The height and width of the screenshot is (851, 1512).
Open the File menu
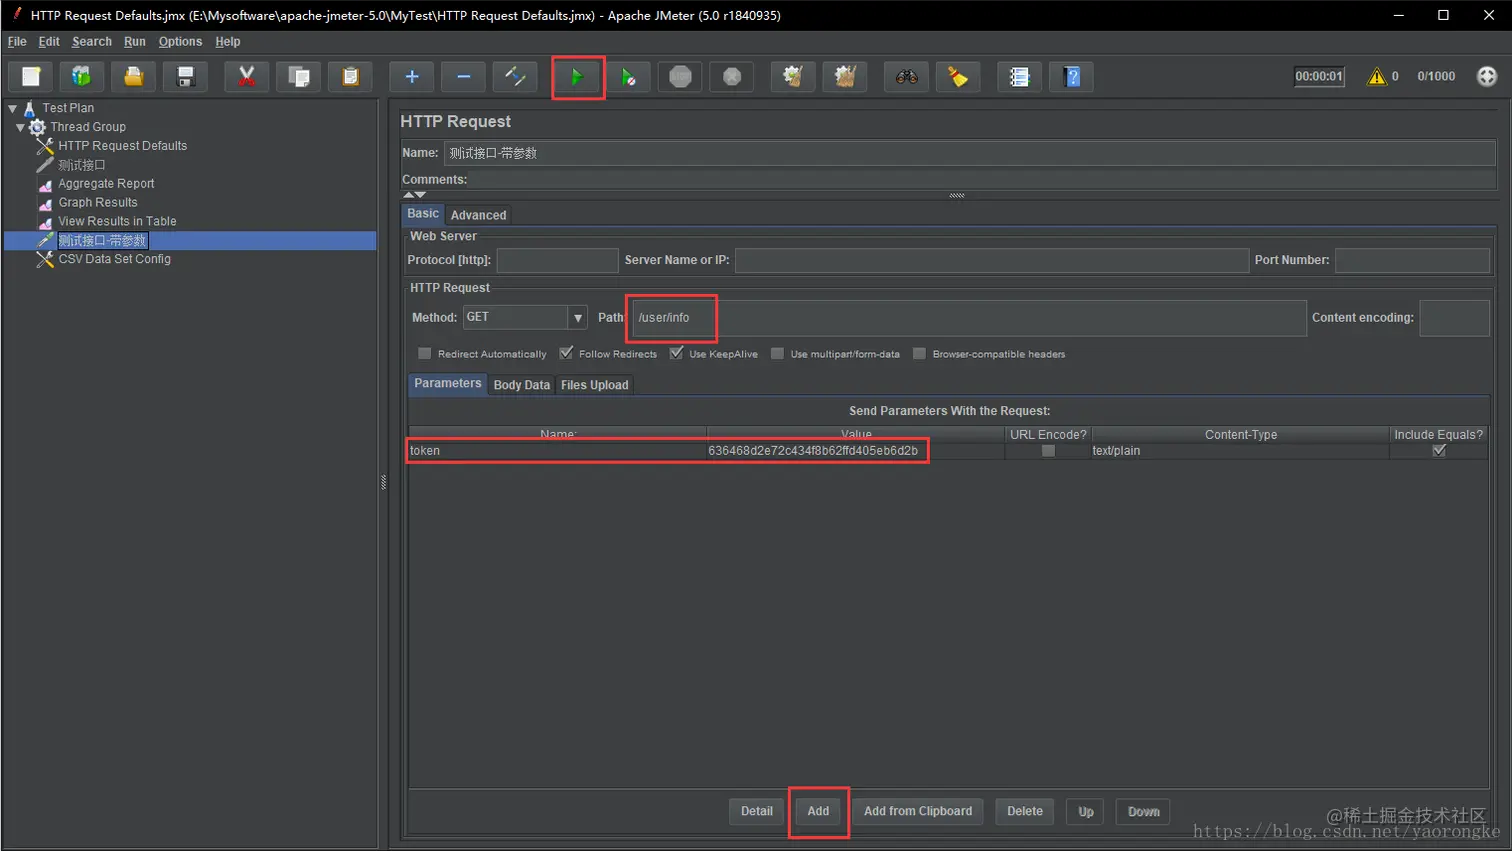(17, 42)
